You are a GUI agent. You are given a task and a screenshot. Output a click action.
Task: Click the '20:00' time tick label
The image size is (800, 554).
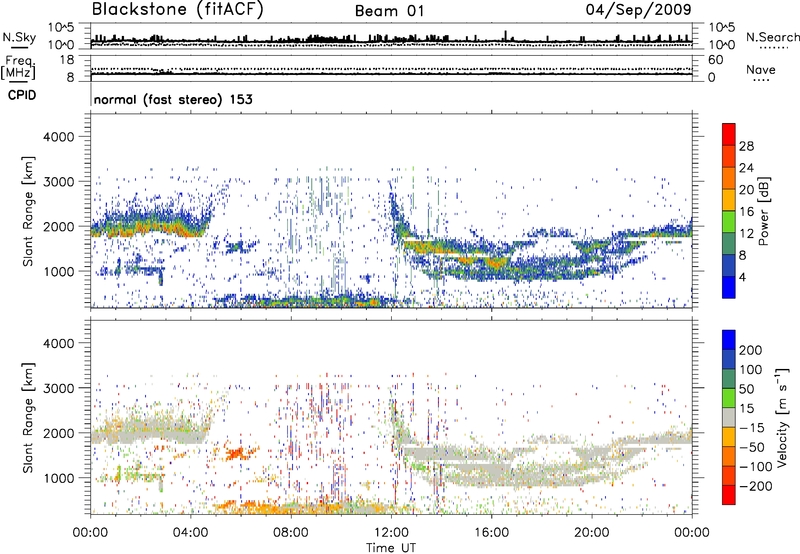point(591,533)
